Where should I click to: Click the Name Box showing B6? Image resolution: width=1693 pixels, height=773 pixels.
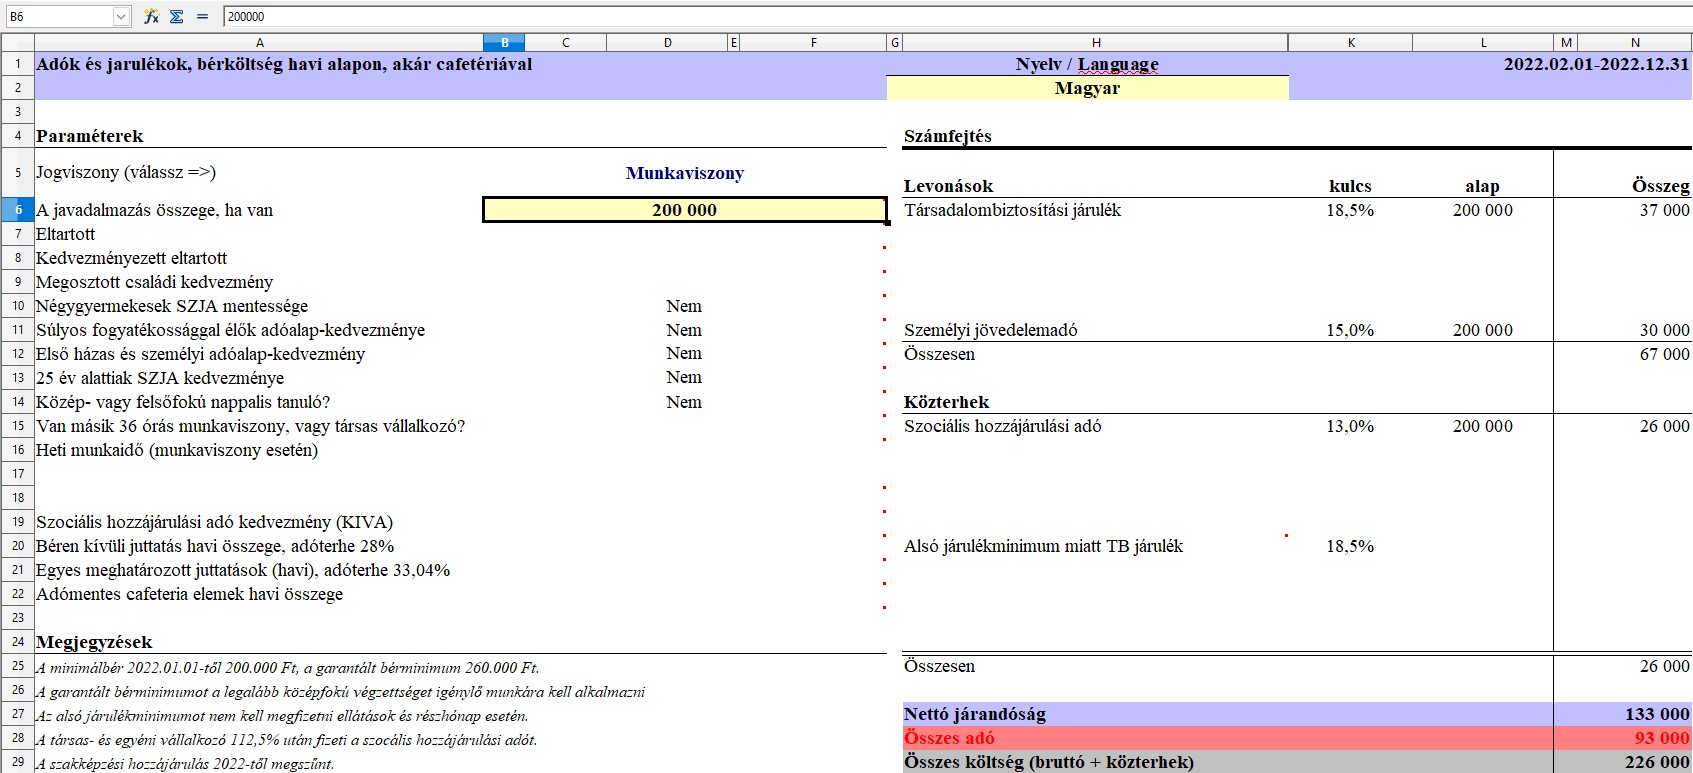[x=57, y=17]
